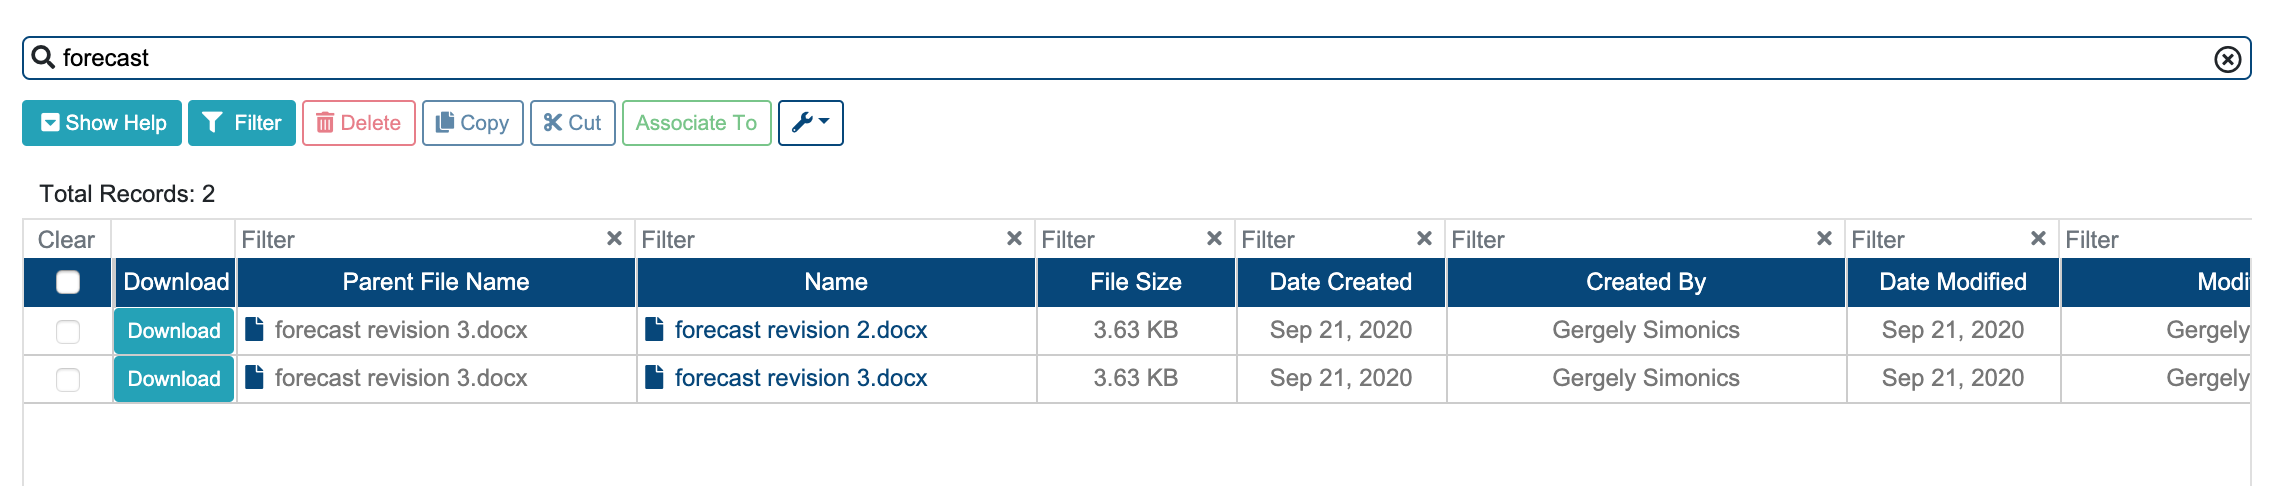Click Created By cell in forecast revision 2.docx row
Viewport: 2278px width, 486px height.
pos(1646,330)
